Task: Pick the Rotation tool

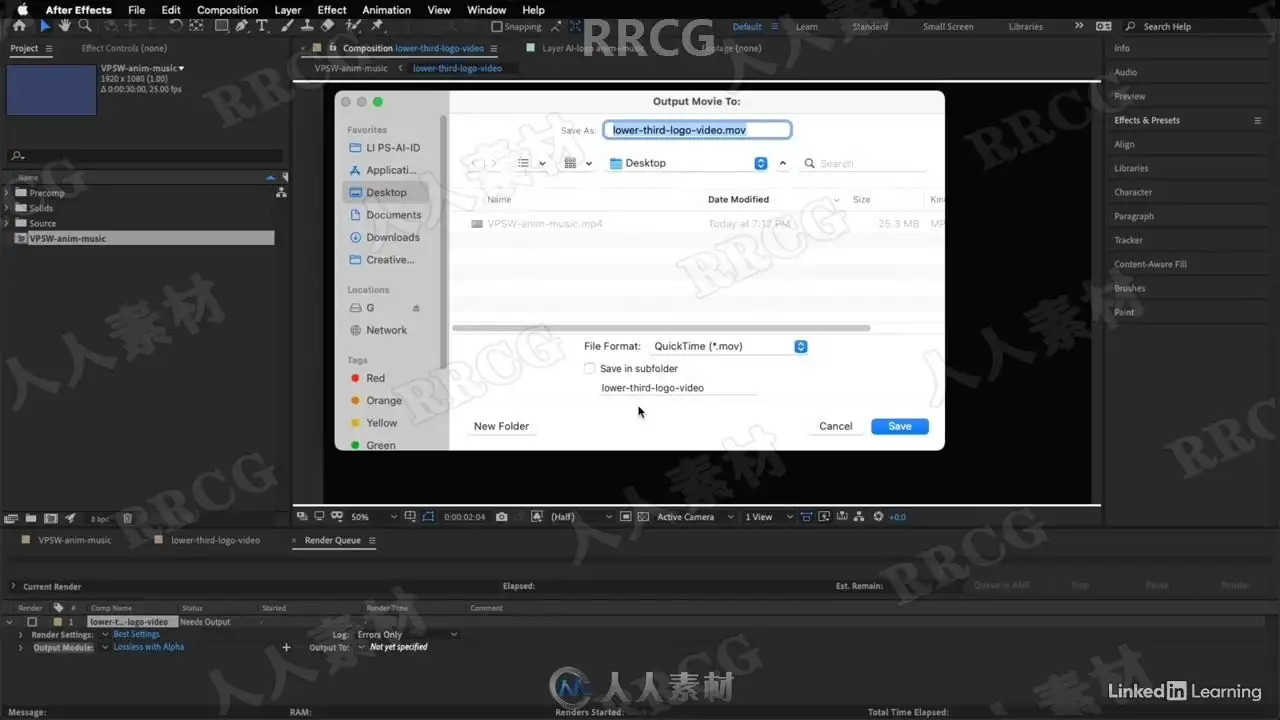Action: [x=176, y=26]
